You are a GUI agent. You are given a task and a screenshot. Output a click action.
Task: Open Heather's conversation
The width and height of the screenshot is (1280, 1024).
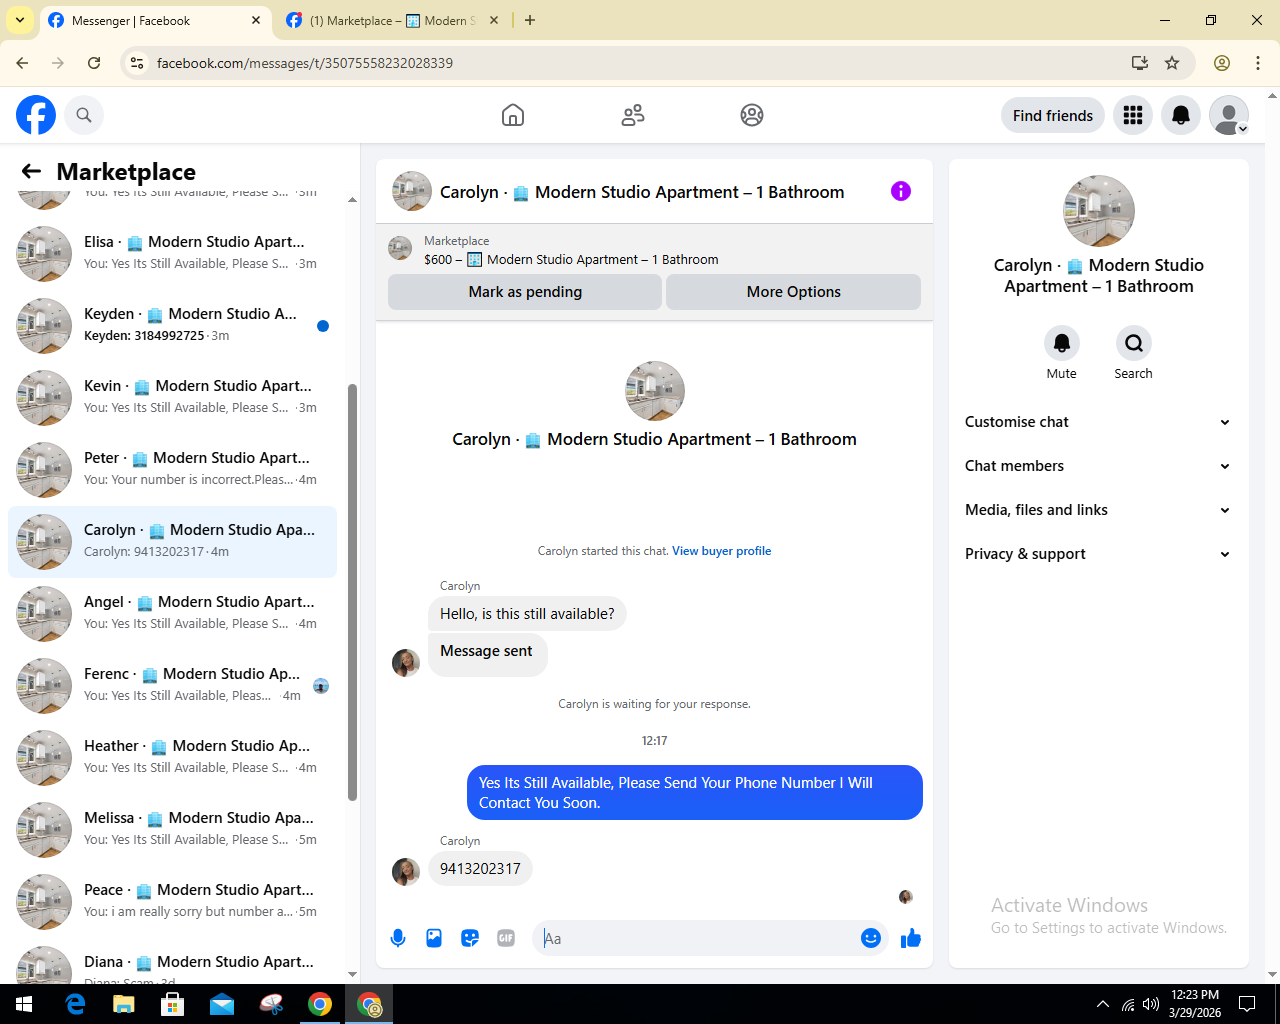tap(172, 757)
